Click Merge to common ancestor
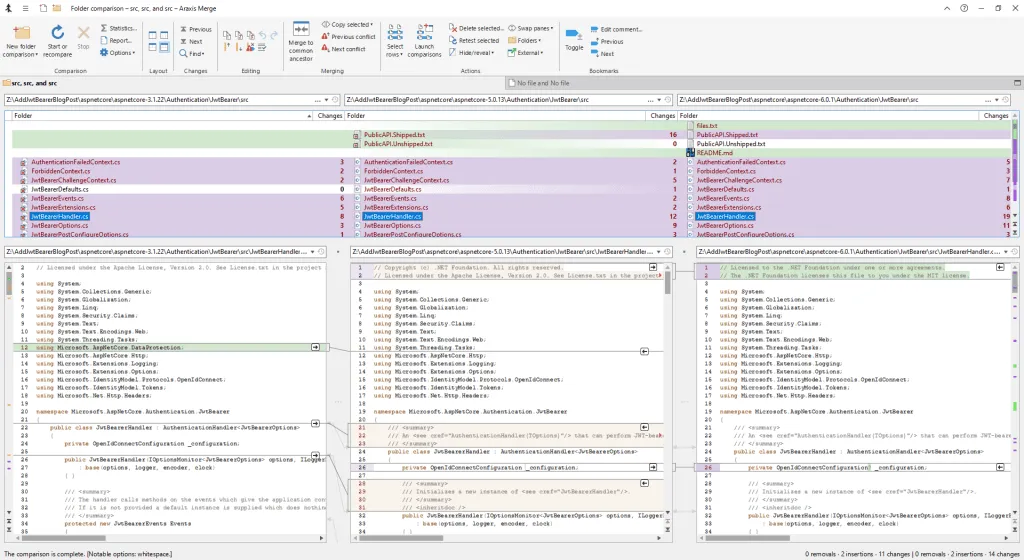1024x560 pixels. pyautogui.click(x=301, y=42)
